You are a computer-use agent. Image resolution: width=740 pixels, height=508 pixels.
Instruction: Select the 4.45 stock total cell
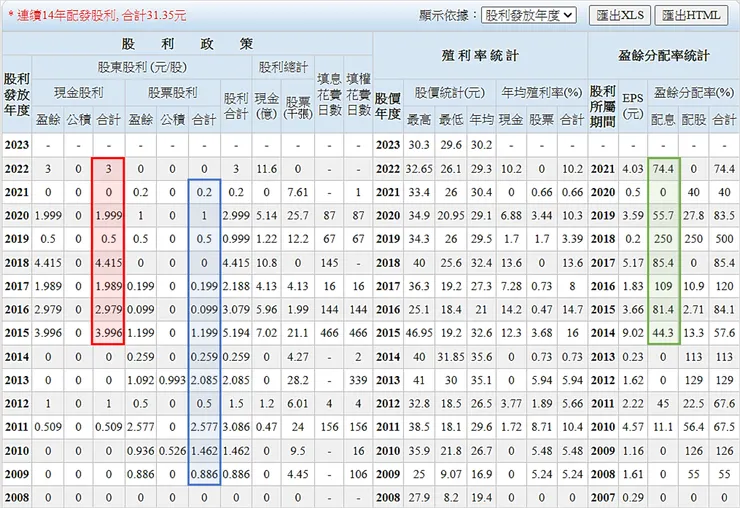(298, 474)
